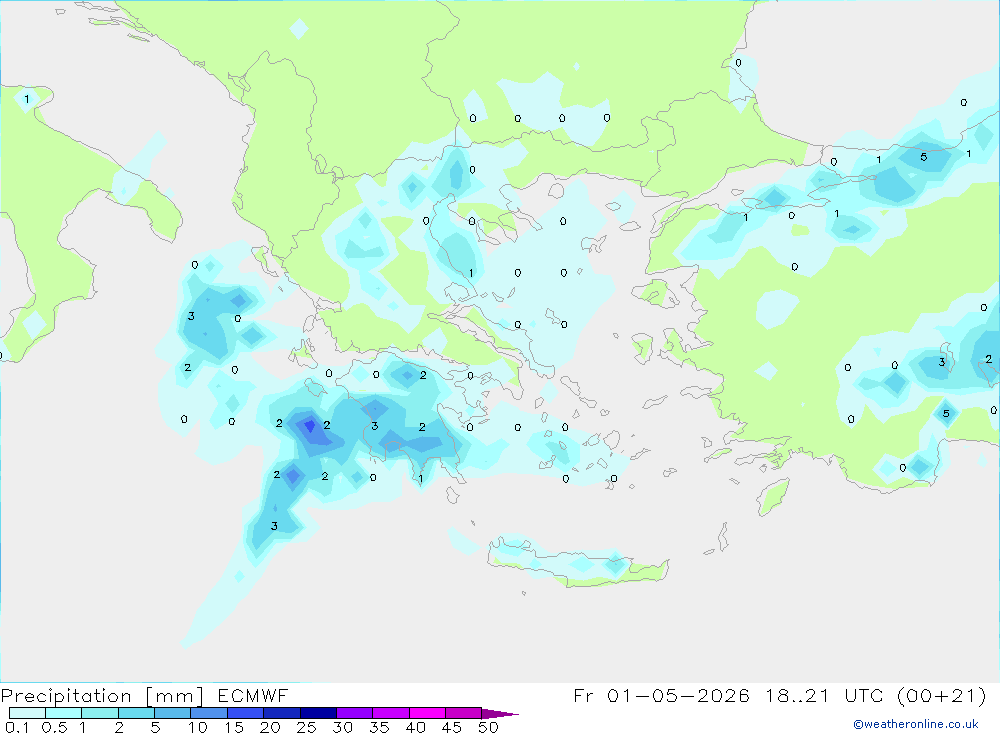Click the 25 to 30 mm navy swatch

(318, 713)
